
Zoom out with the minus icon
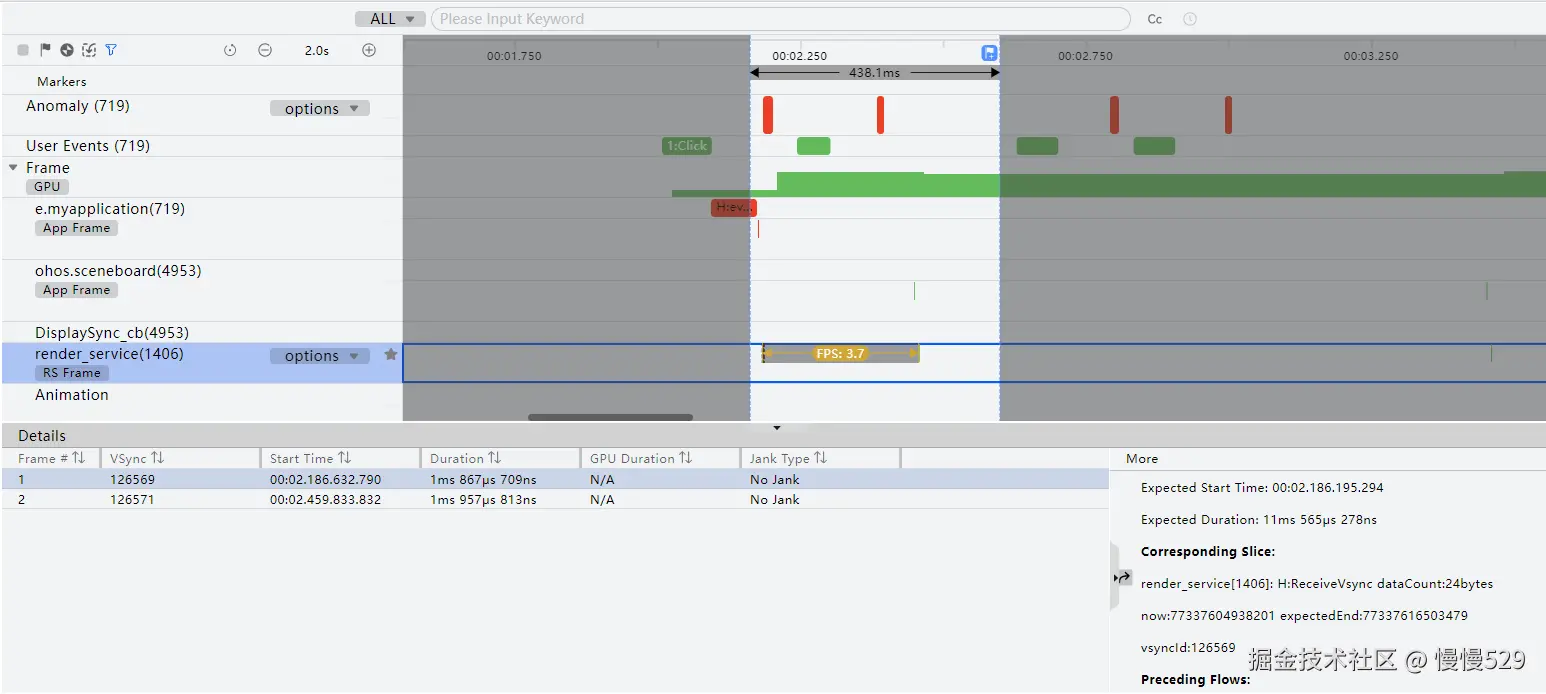(265, 50)
